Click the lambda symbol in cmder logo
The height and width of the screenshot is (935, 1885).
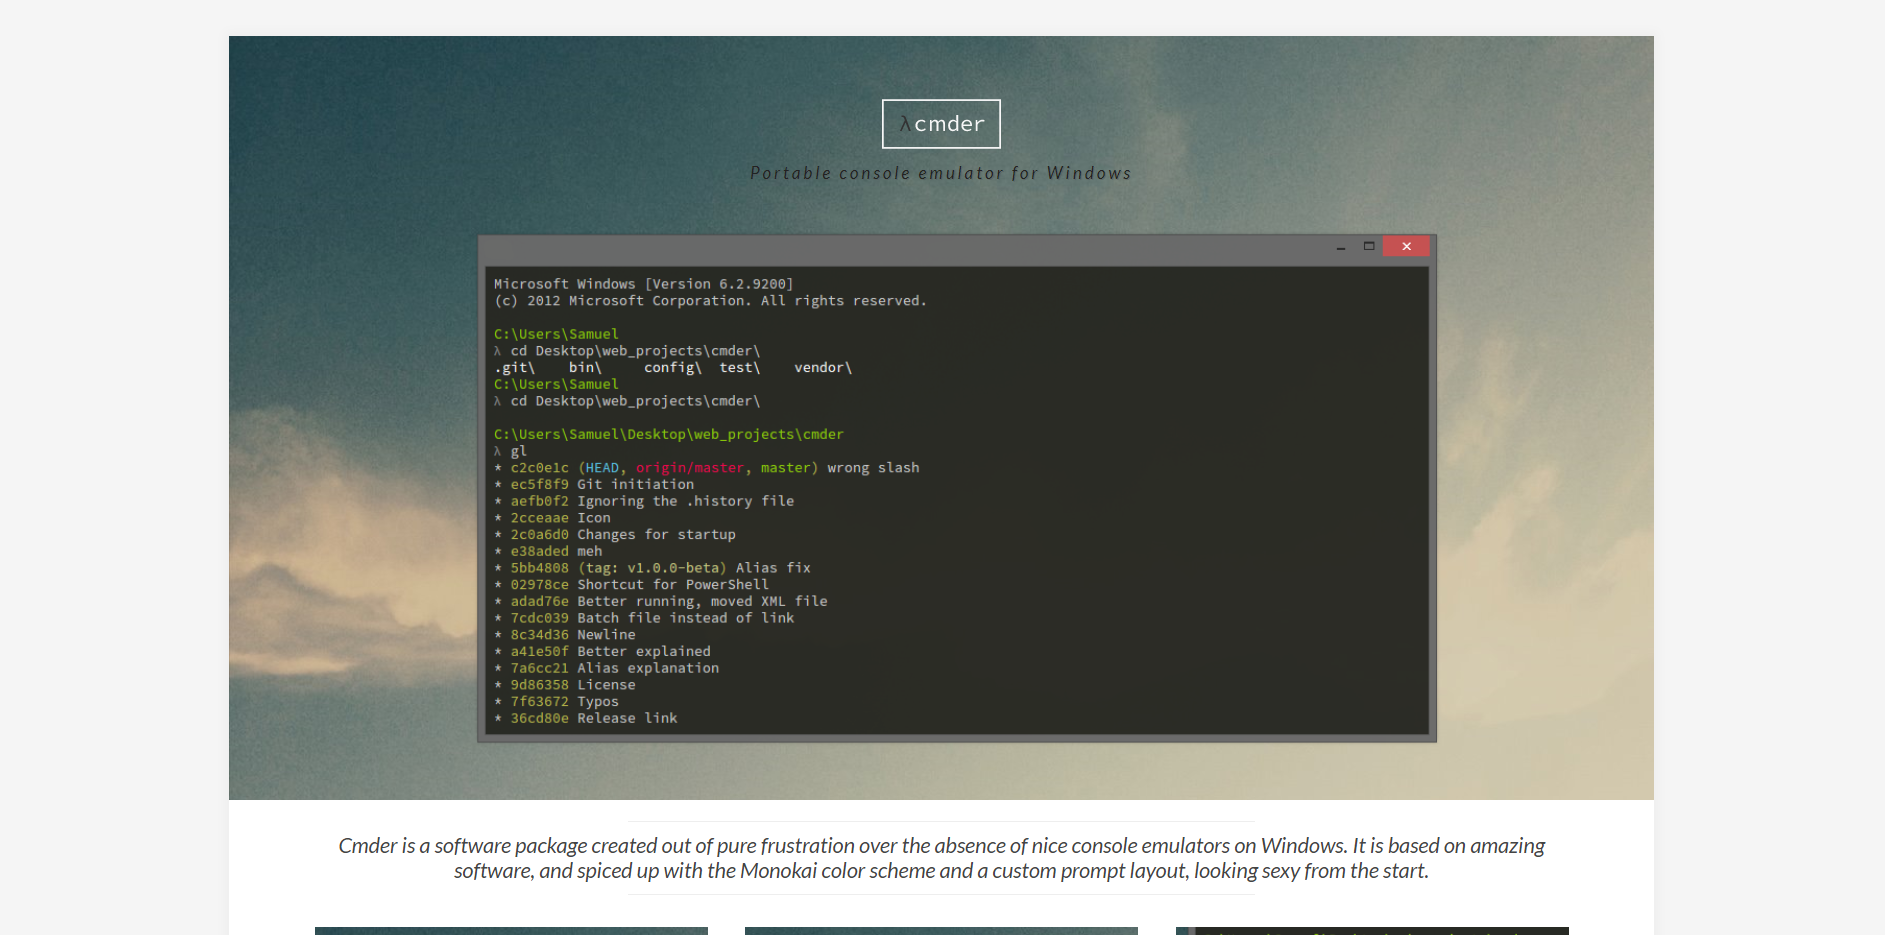coord(905,124)
